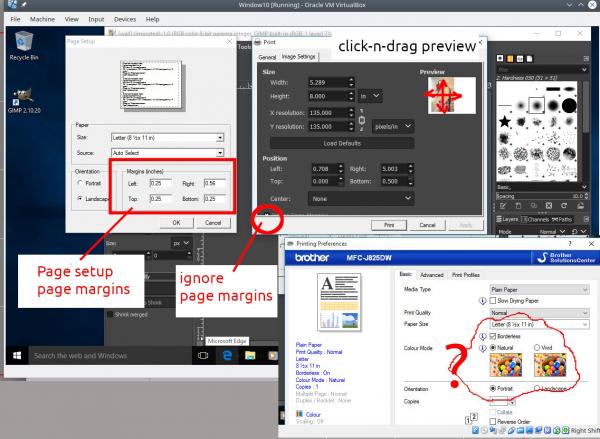Select Landscape orientation in Page Setup
This screenshot has height=439, width=600.
pyautogui.click(x=80, y=199)
